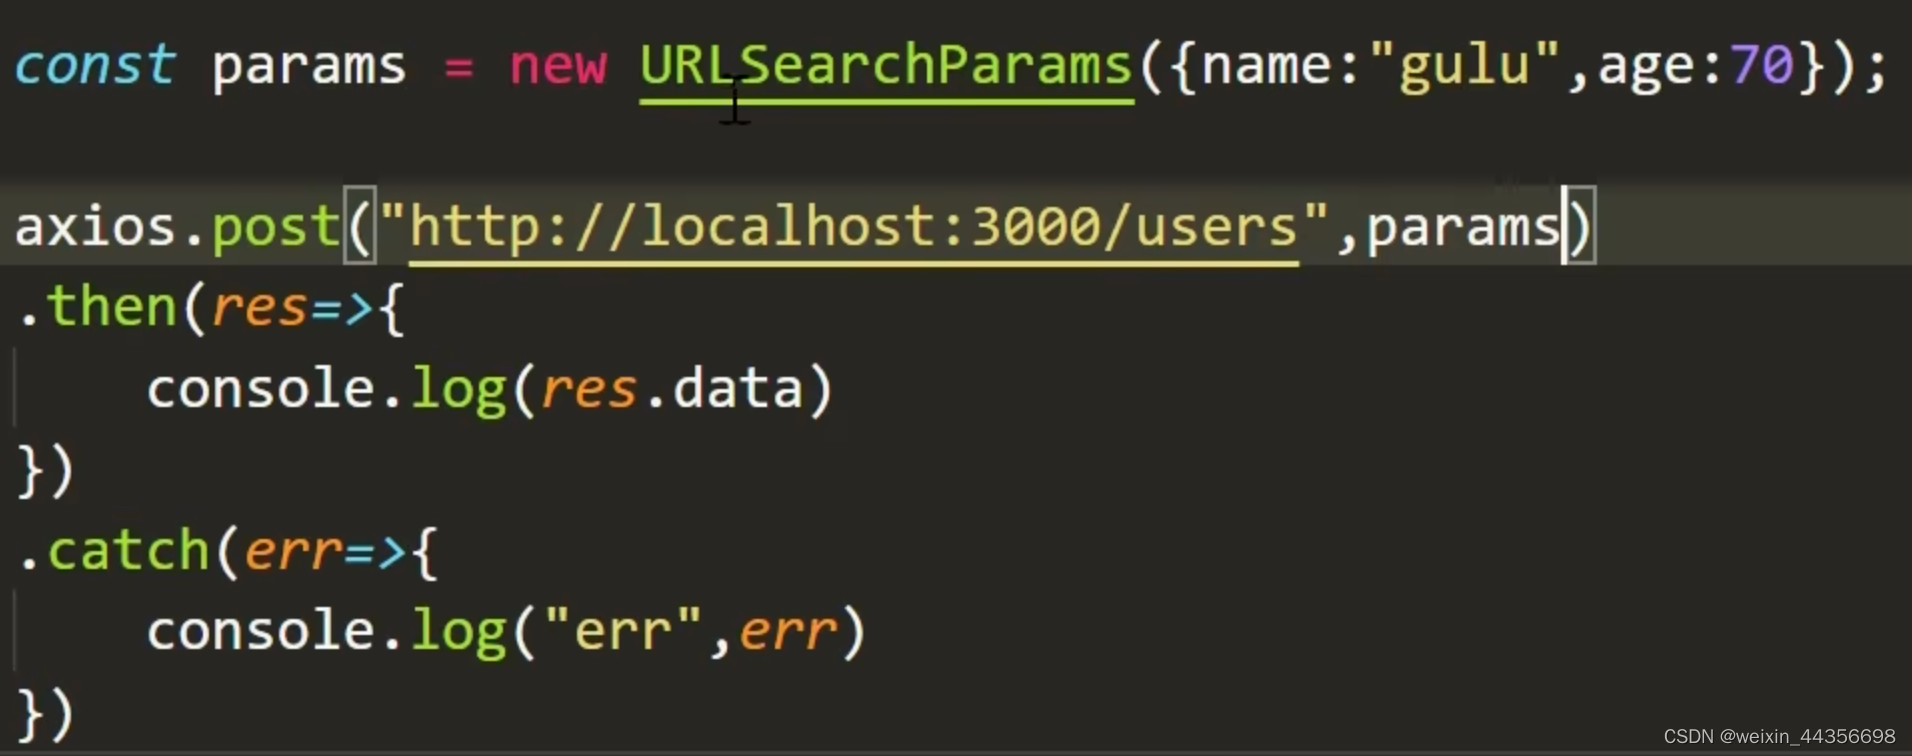Click the age value 70
Viewport: 1912px width, 756px height.
1762,66
